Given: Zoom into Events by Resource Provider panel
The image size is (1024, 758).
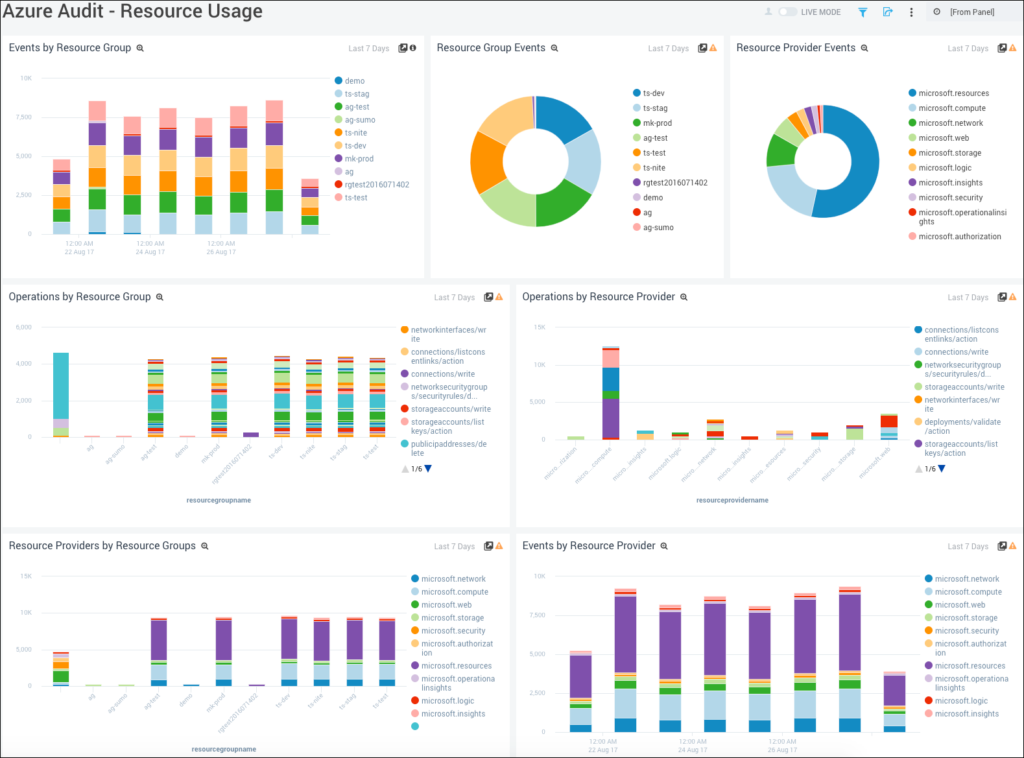Looking at the screenshot, I should click(x=664, y=546).
